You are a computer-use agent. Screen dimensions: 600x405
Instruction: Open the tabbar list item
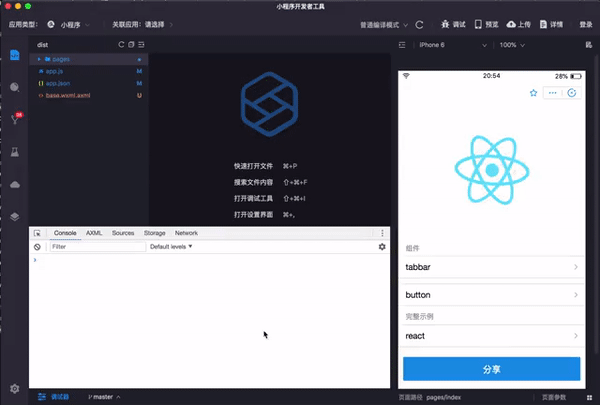click(491, 267)
